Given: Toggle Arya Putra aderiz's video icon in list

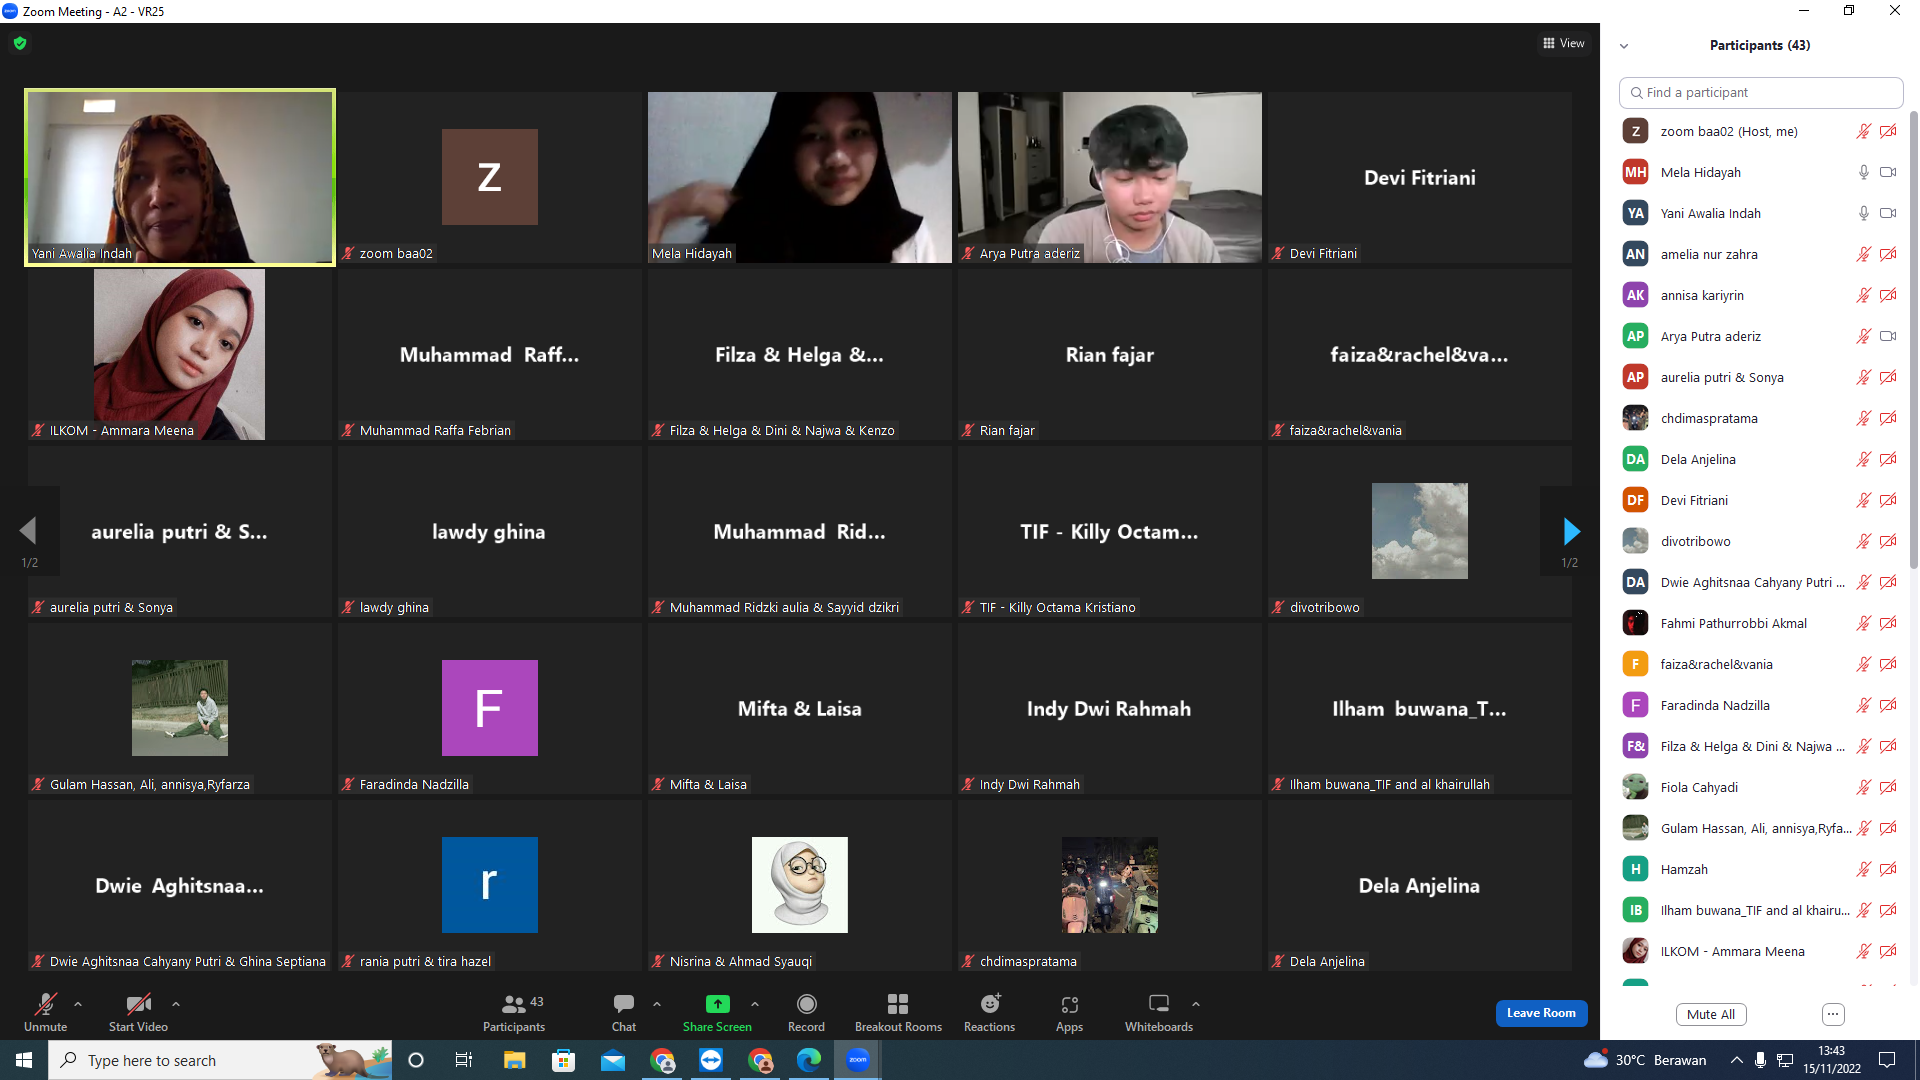Looking at the screenshot, I should click(1888, 336).
